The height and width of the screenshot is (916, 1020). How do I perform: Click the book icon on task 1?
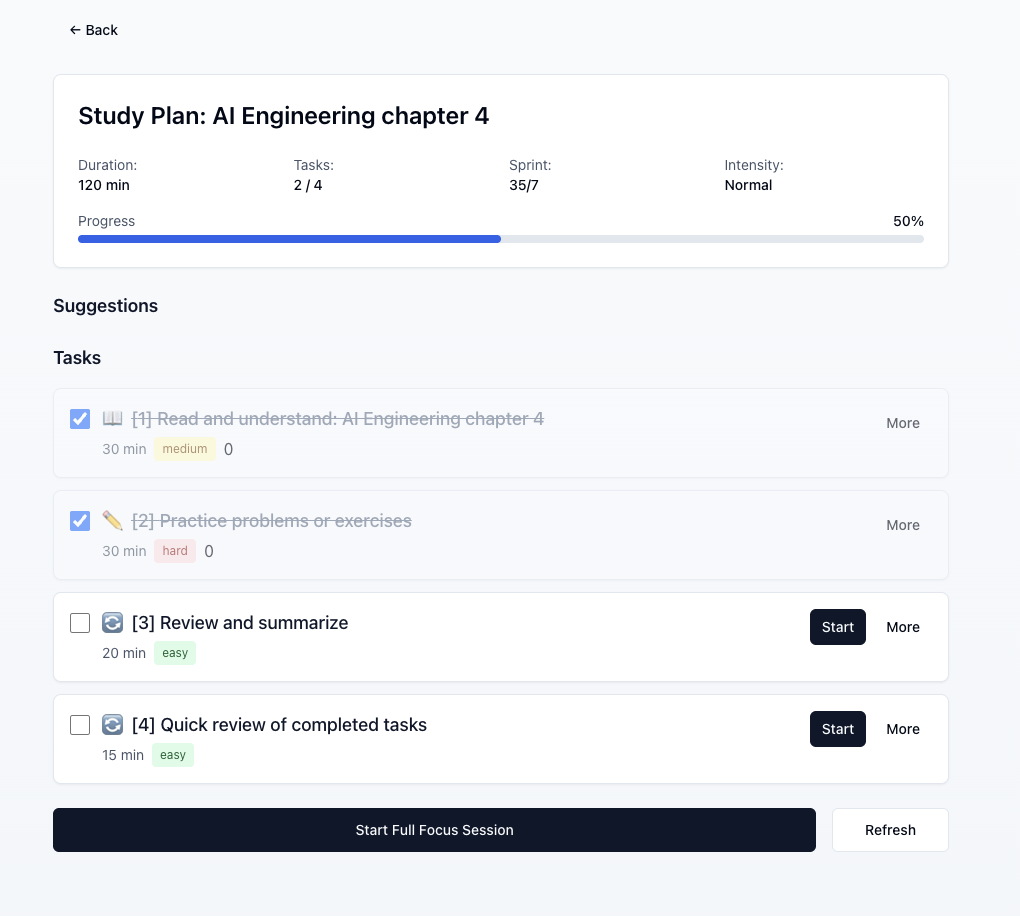[112, 419]
